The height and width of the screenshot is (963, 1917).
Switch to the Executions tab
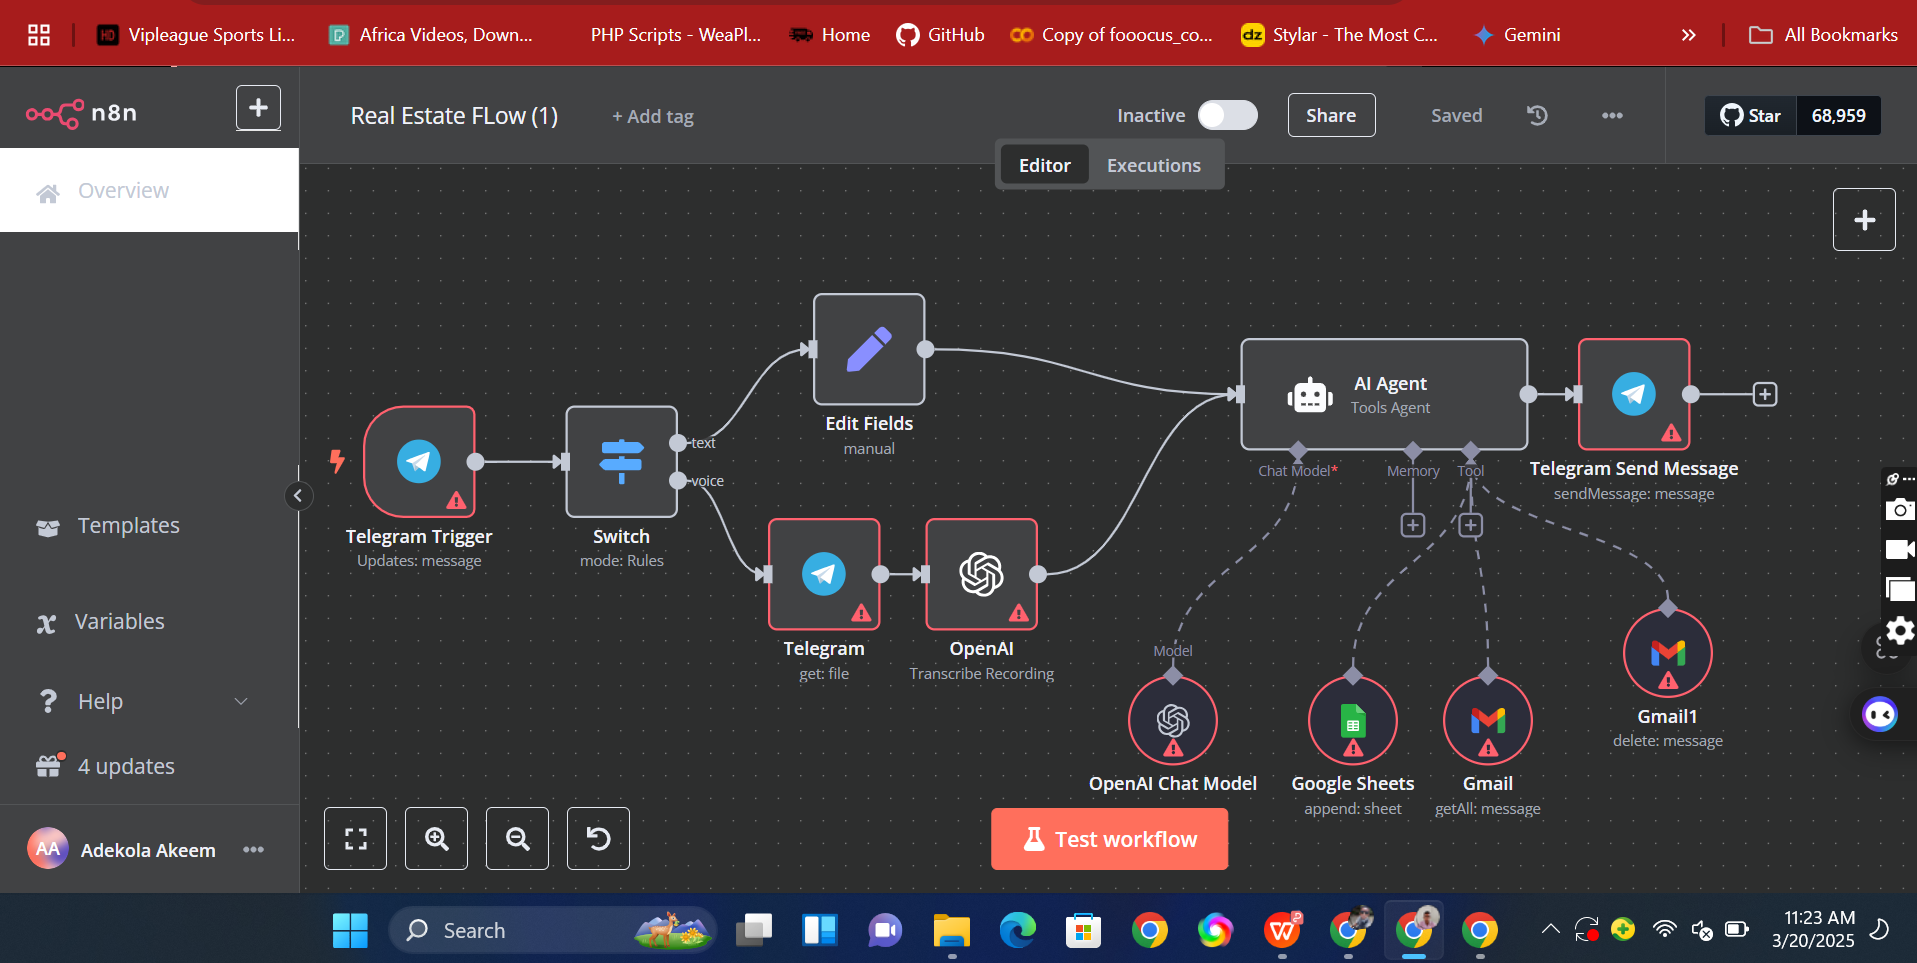point(1153,165)
